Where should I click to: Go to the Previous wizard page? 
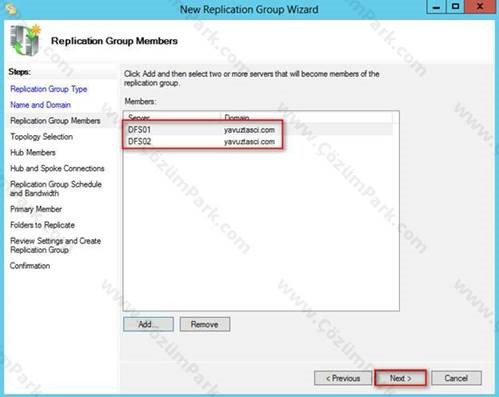pos(343,378)
